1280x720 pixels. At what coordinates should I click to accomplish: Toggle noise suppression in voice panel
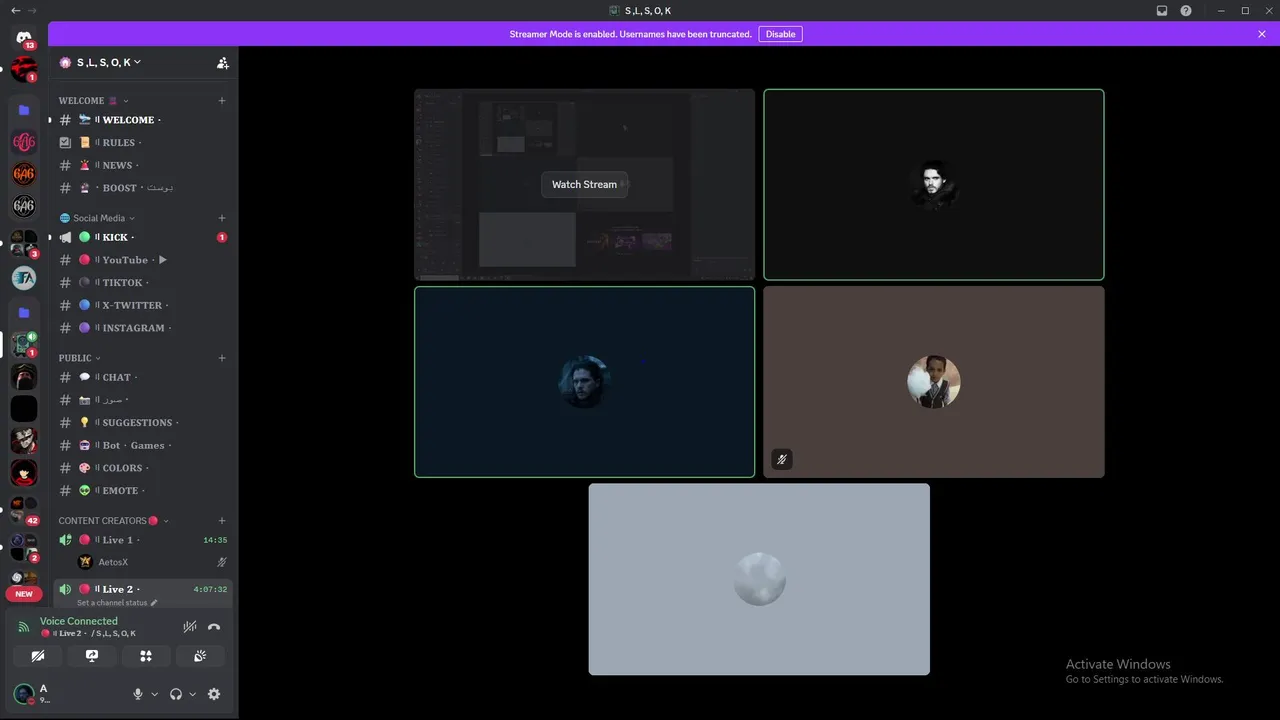tap(189, 627)
